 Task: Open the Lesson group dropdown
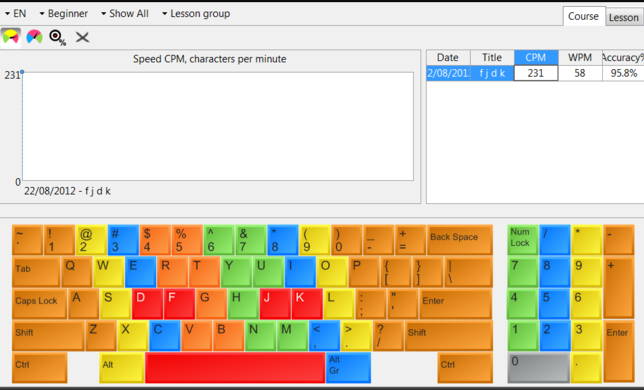(x=196, y=14)
